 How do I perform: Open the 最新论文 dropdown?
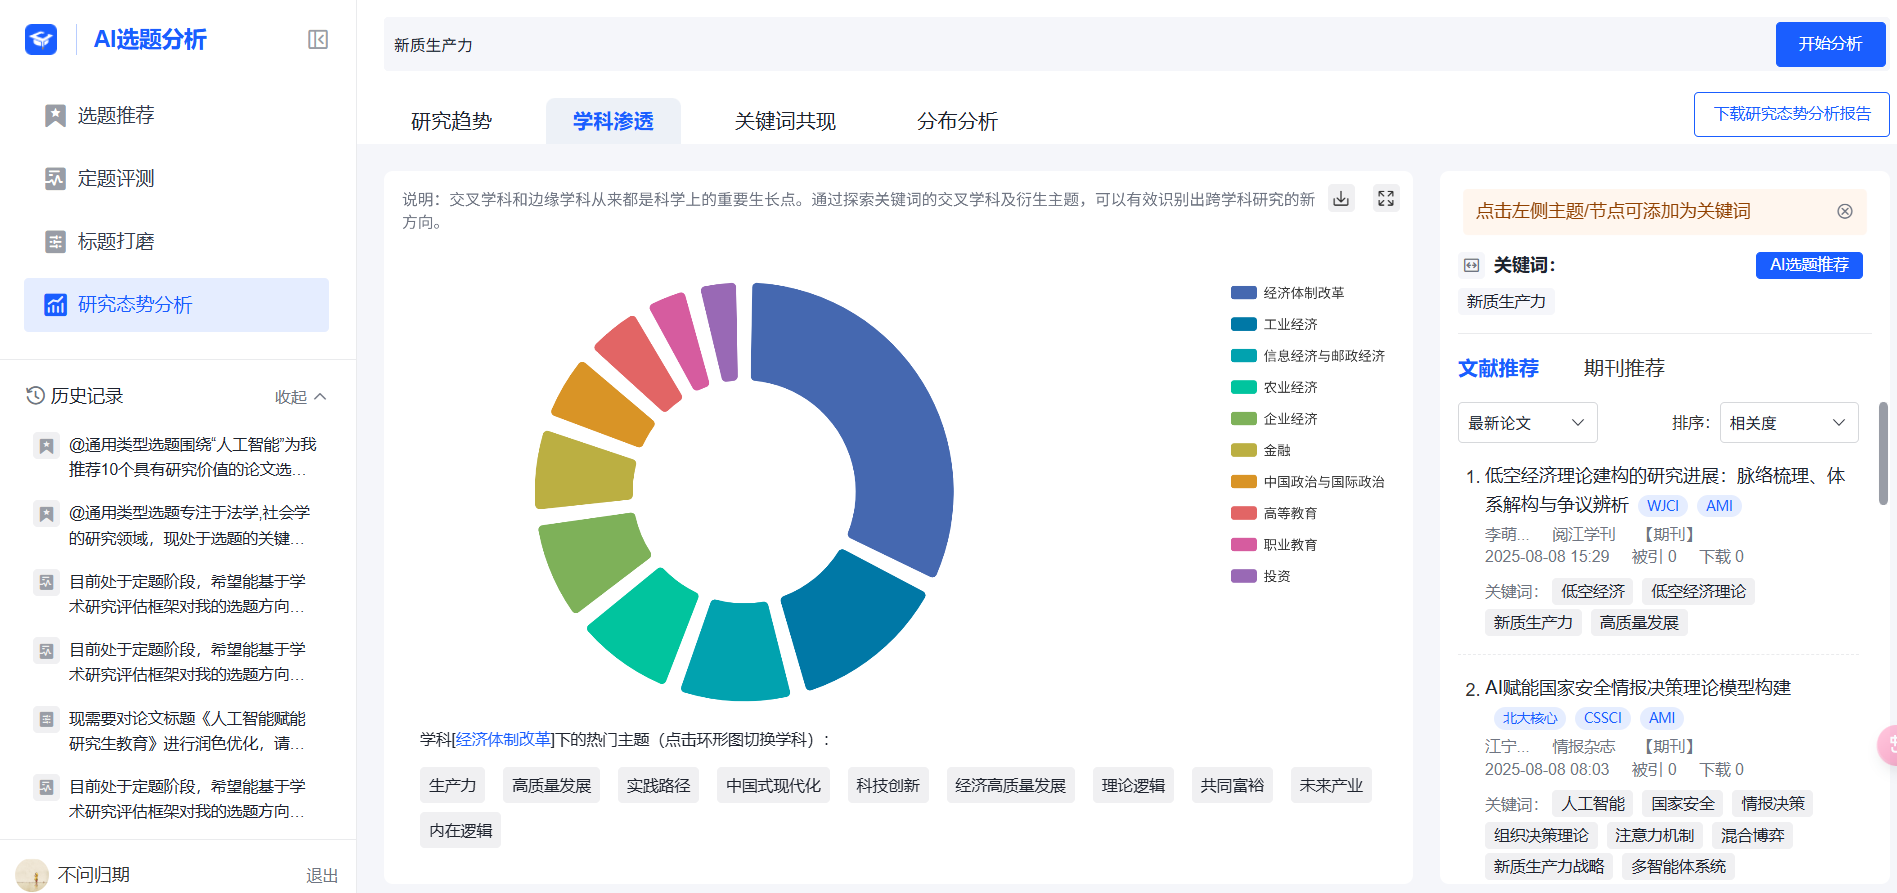pos(1526,423)
